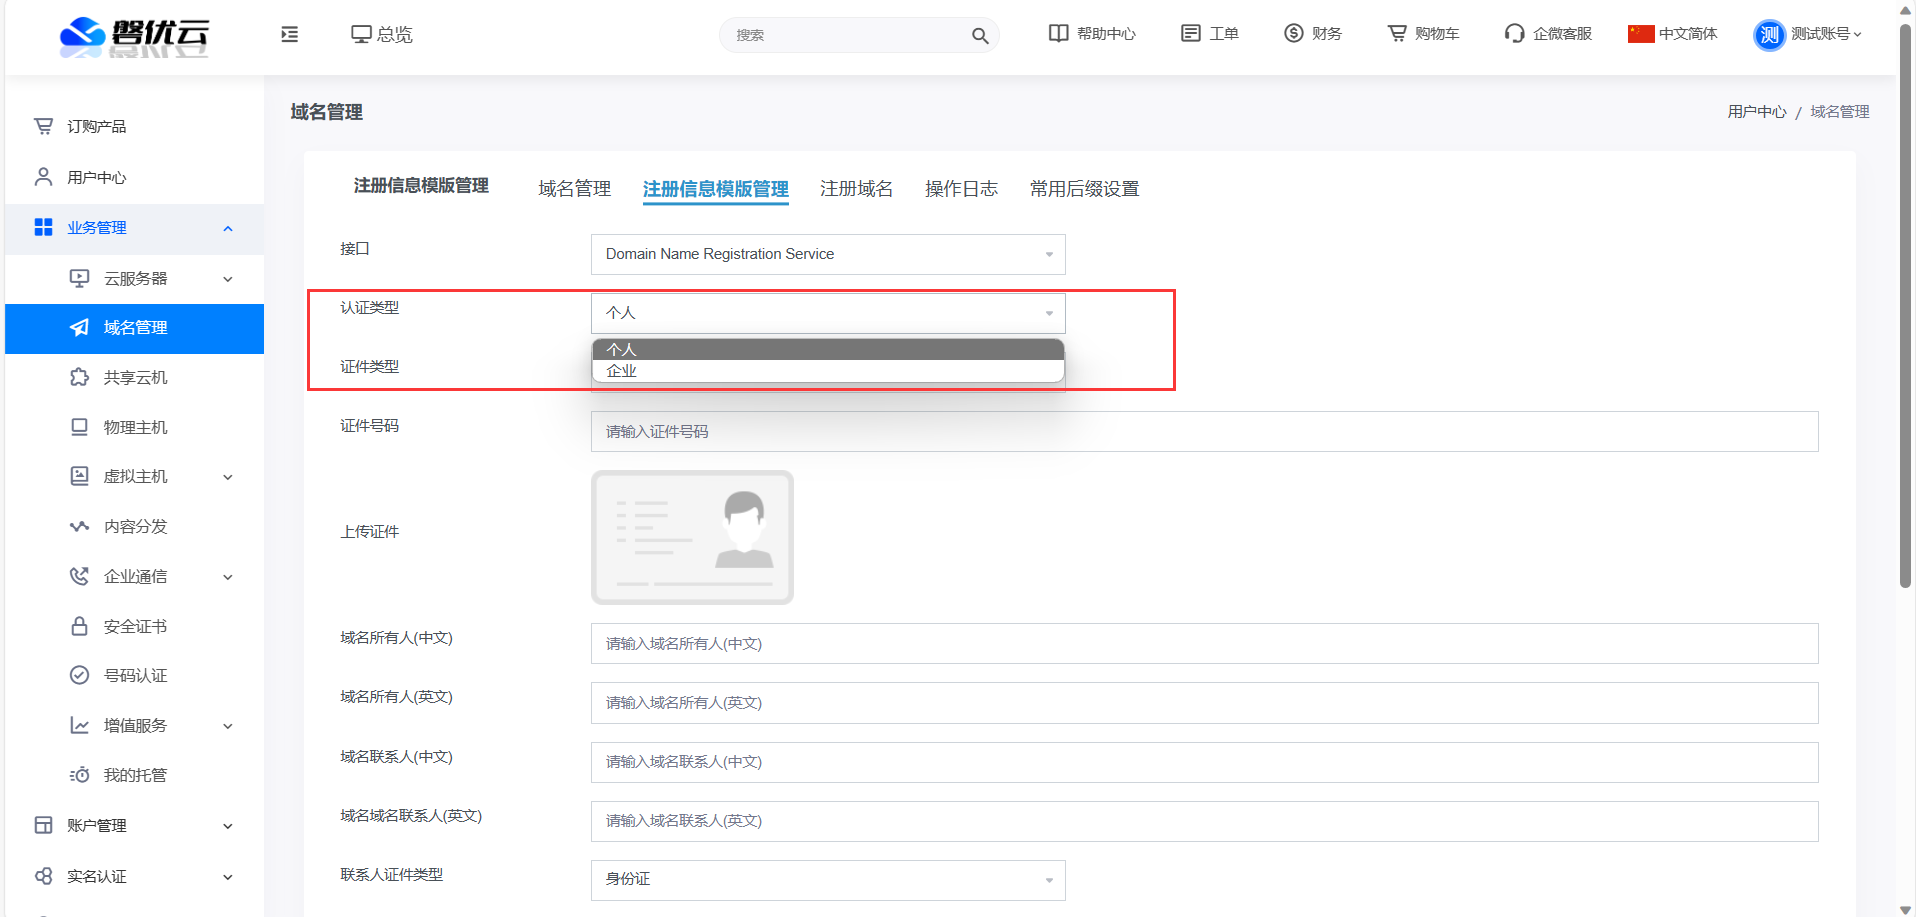Collapse the 业务管理 sidebar section

pos(228,228)
